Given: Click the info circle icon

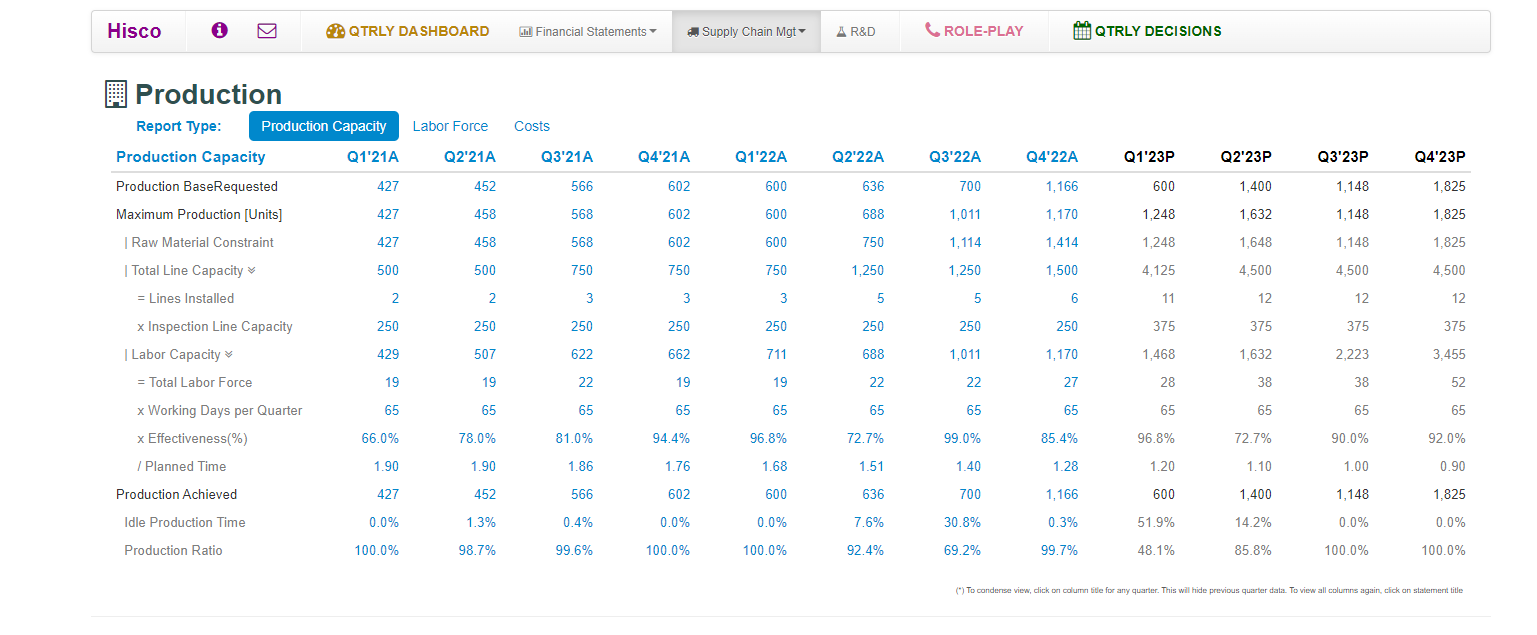Looking at the screenshot, I should tap(220, 31).
